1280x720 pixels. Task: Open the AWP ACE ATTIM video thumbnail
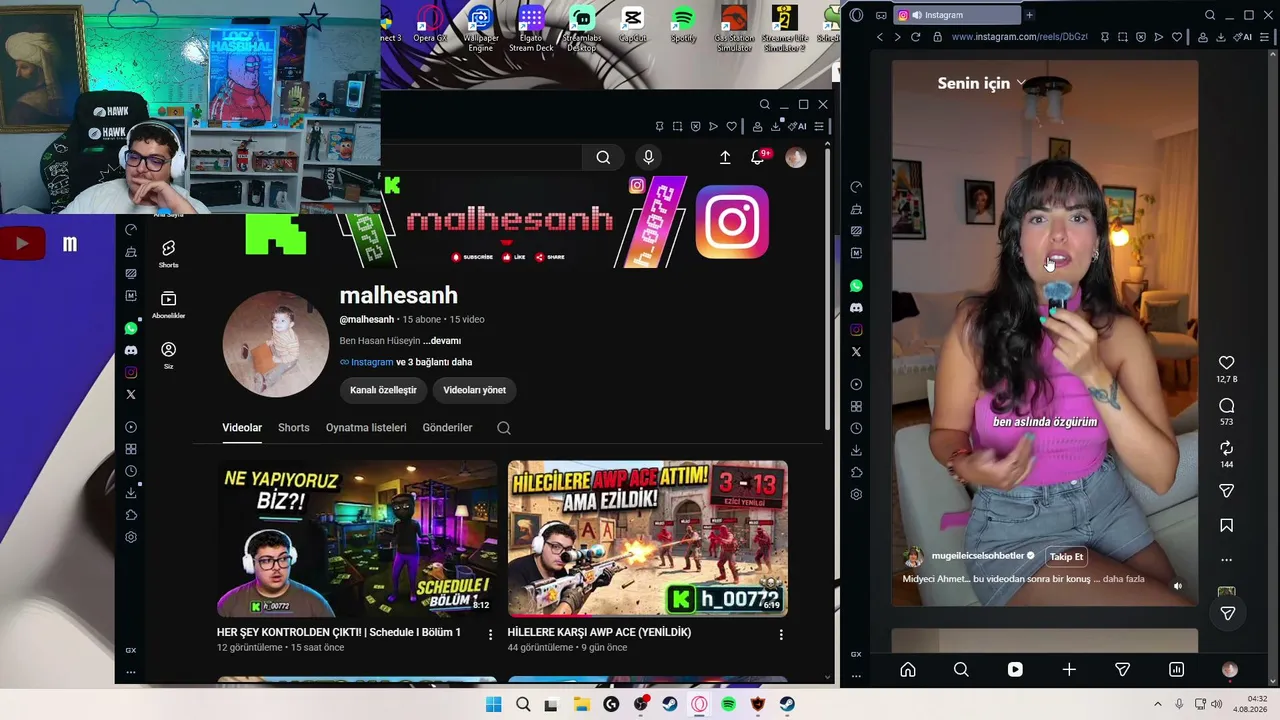[x=647, y=538]
